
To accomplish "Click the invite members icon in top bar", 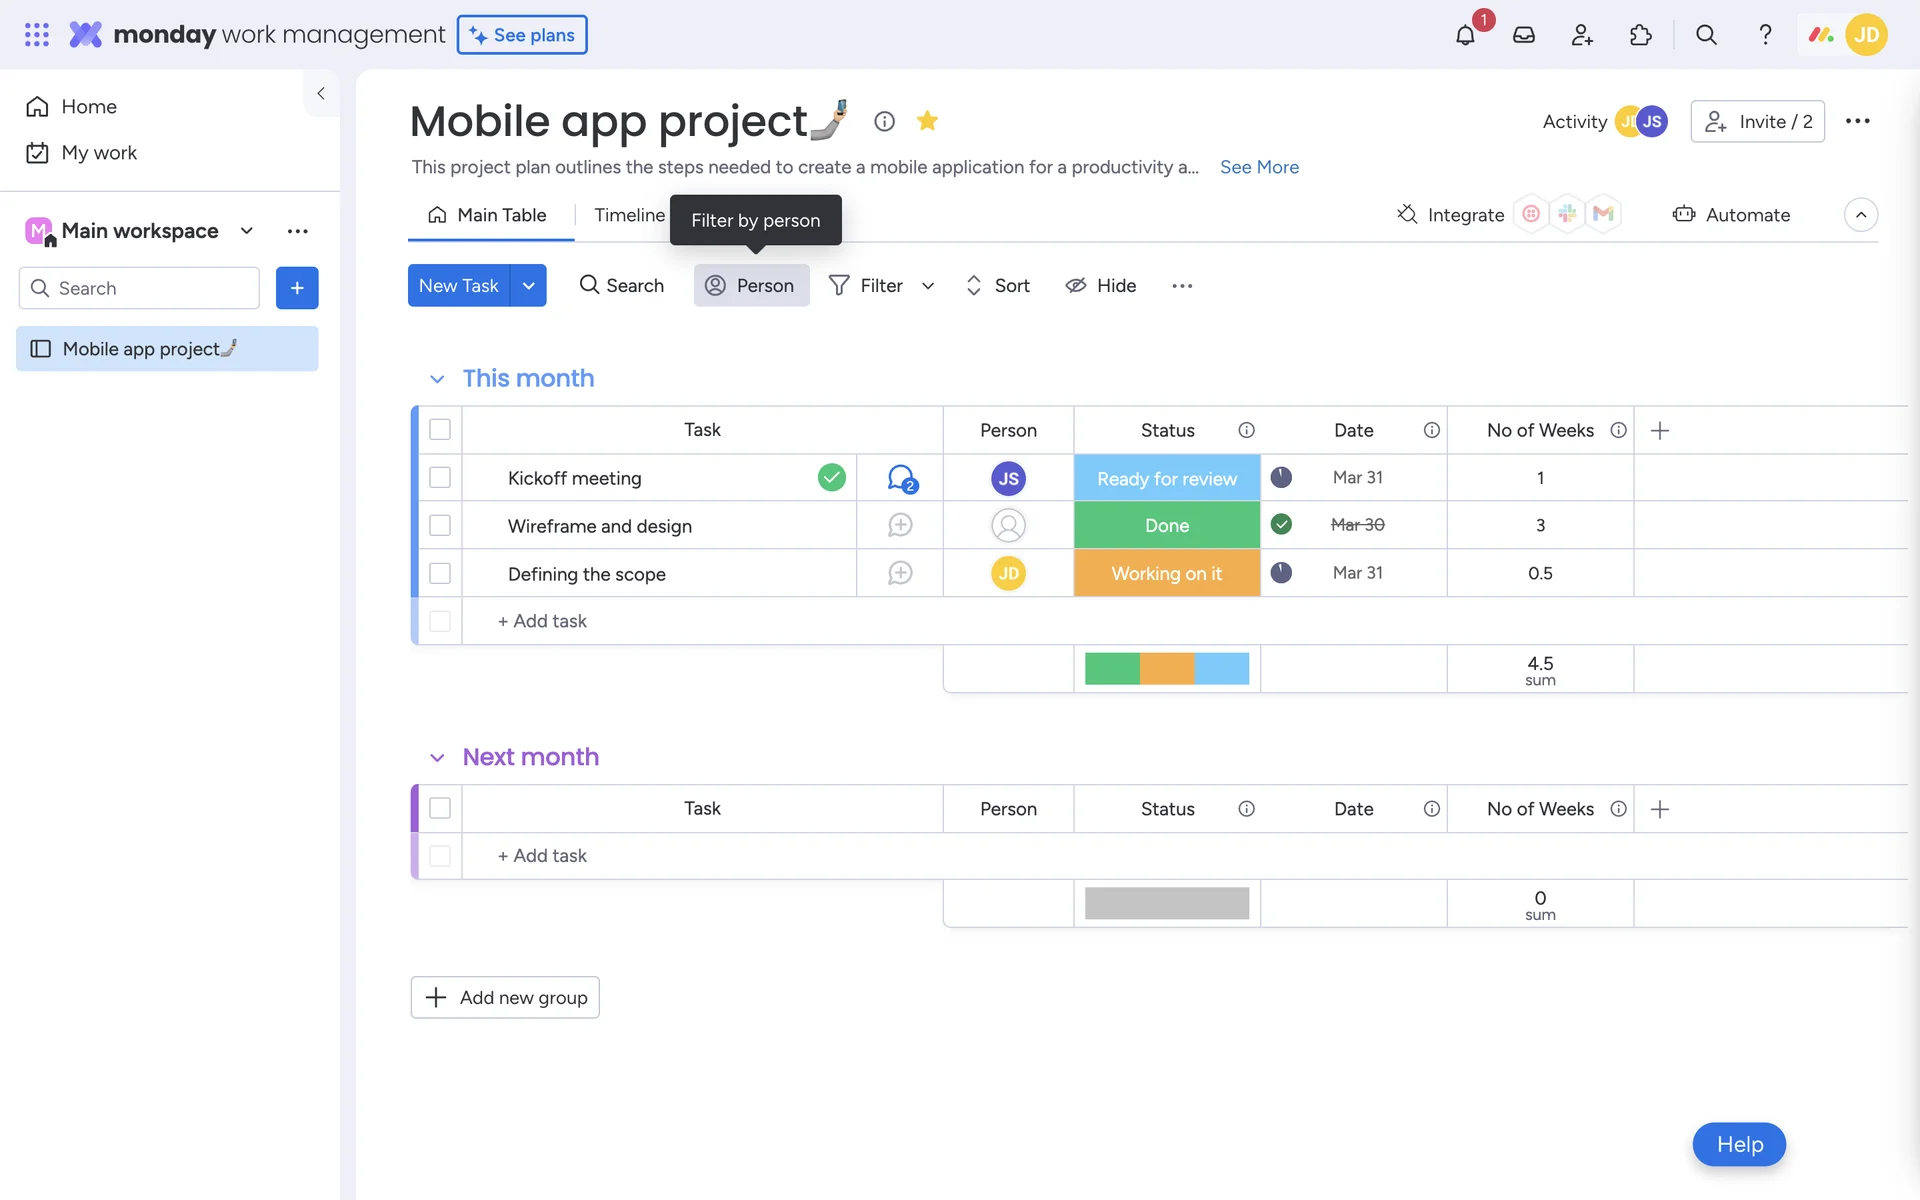I will tap(1582, 35).
